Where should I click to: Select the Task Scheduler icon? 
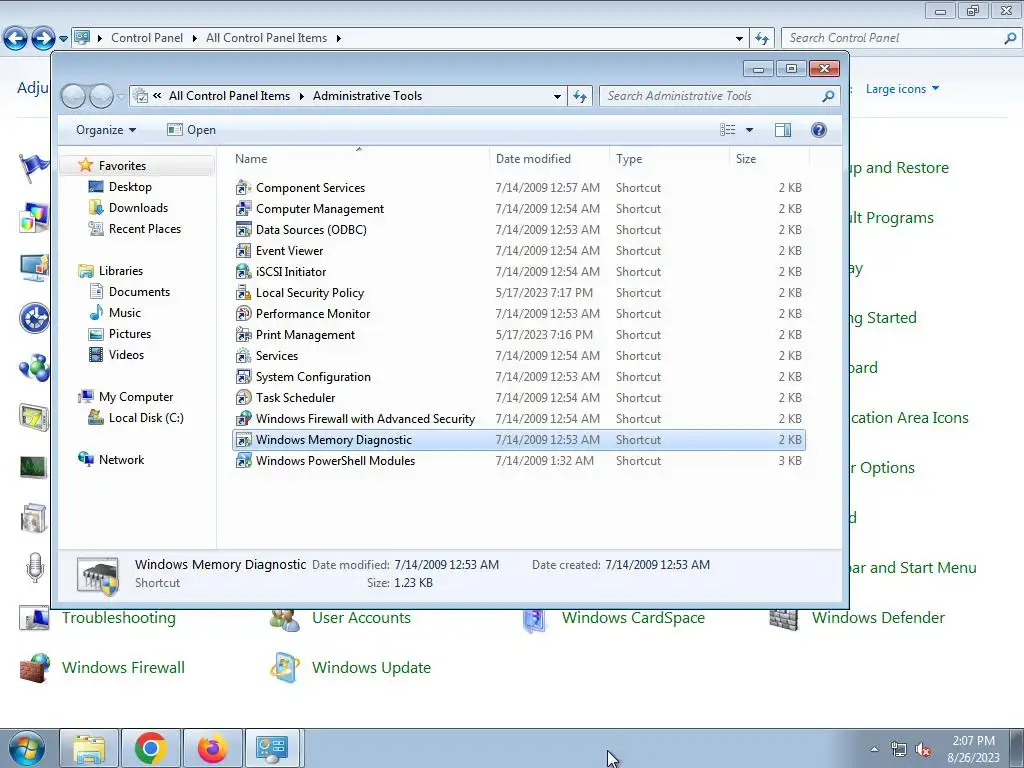tap(244, 398)
